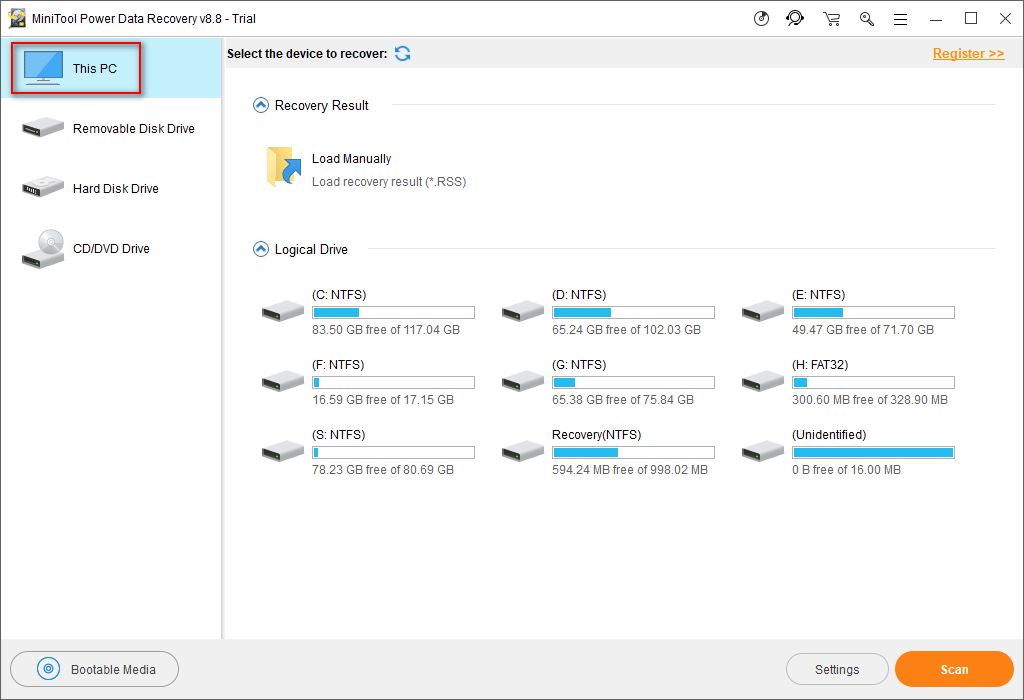Image resolution: width=1024 pixels, height=700 pixels.
Task: Click the E: drive usage bar
Action: [x=873, y=313]
